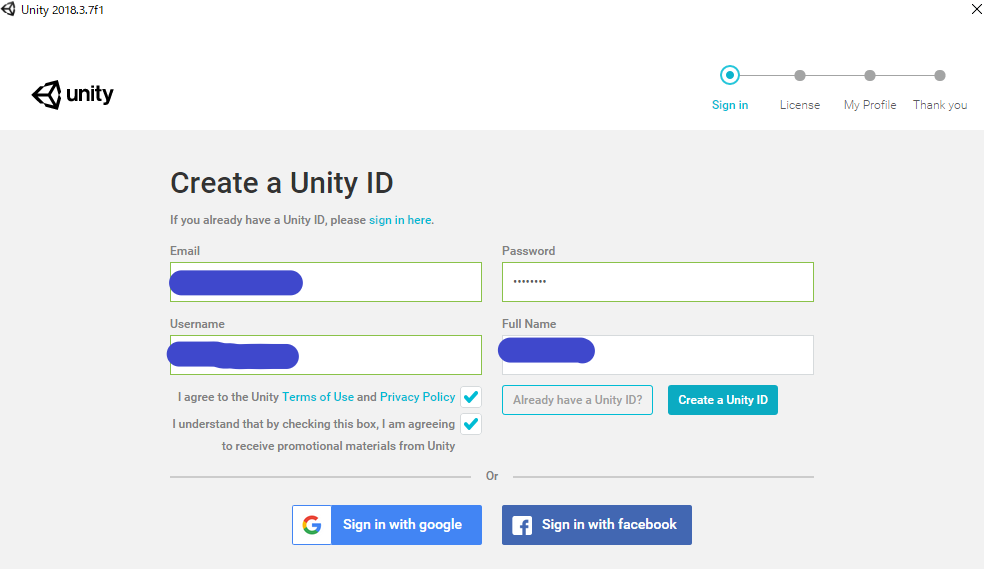Select the Sign in step circle
This screenshot has width=984, height=569.
(729, 75)
